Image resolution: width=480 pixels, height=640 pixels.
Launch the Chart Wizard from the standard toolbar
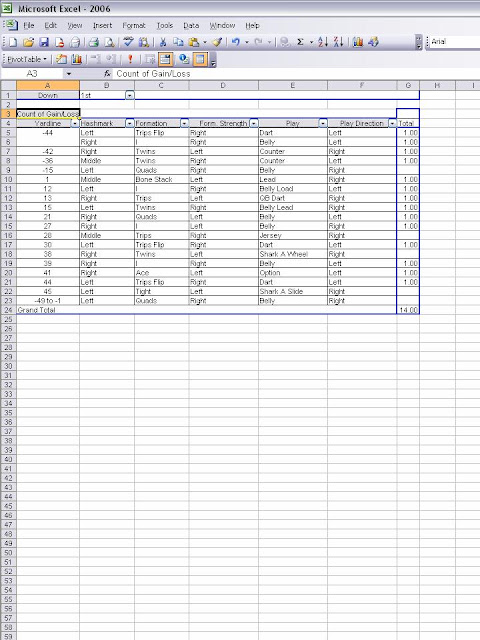[x=358, y=42]
